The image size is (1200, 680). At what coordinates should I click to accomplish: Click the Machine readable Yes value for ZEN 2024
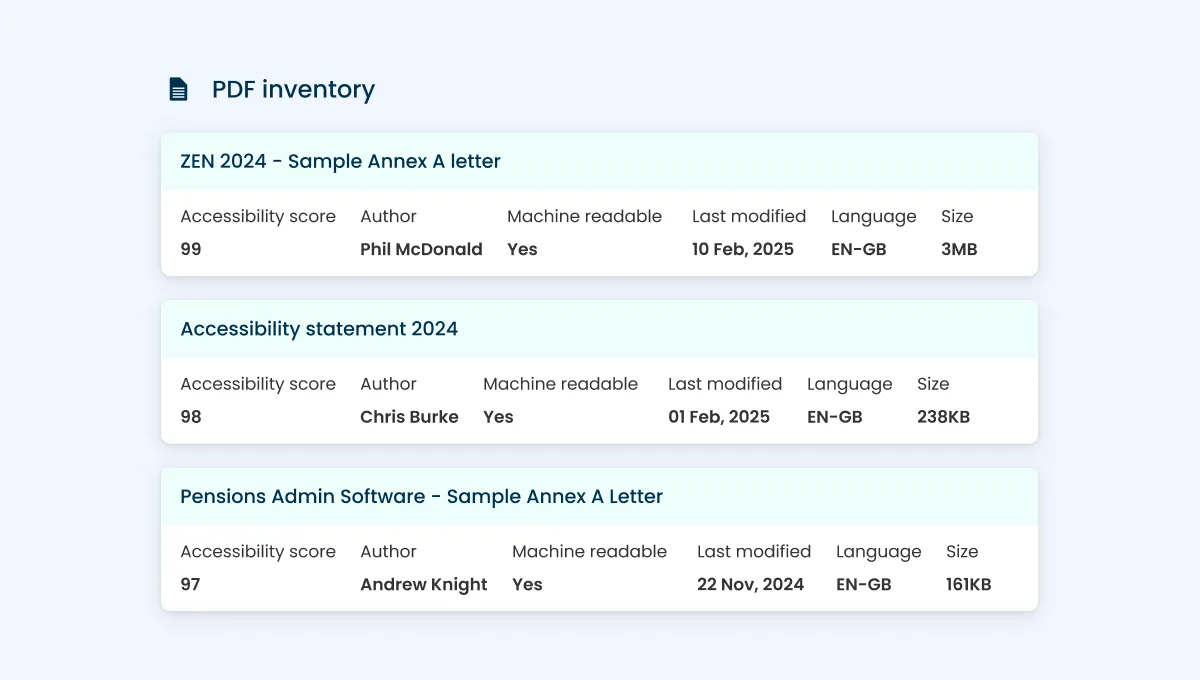click(522, 249)
